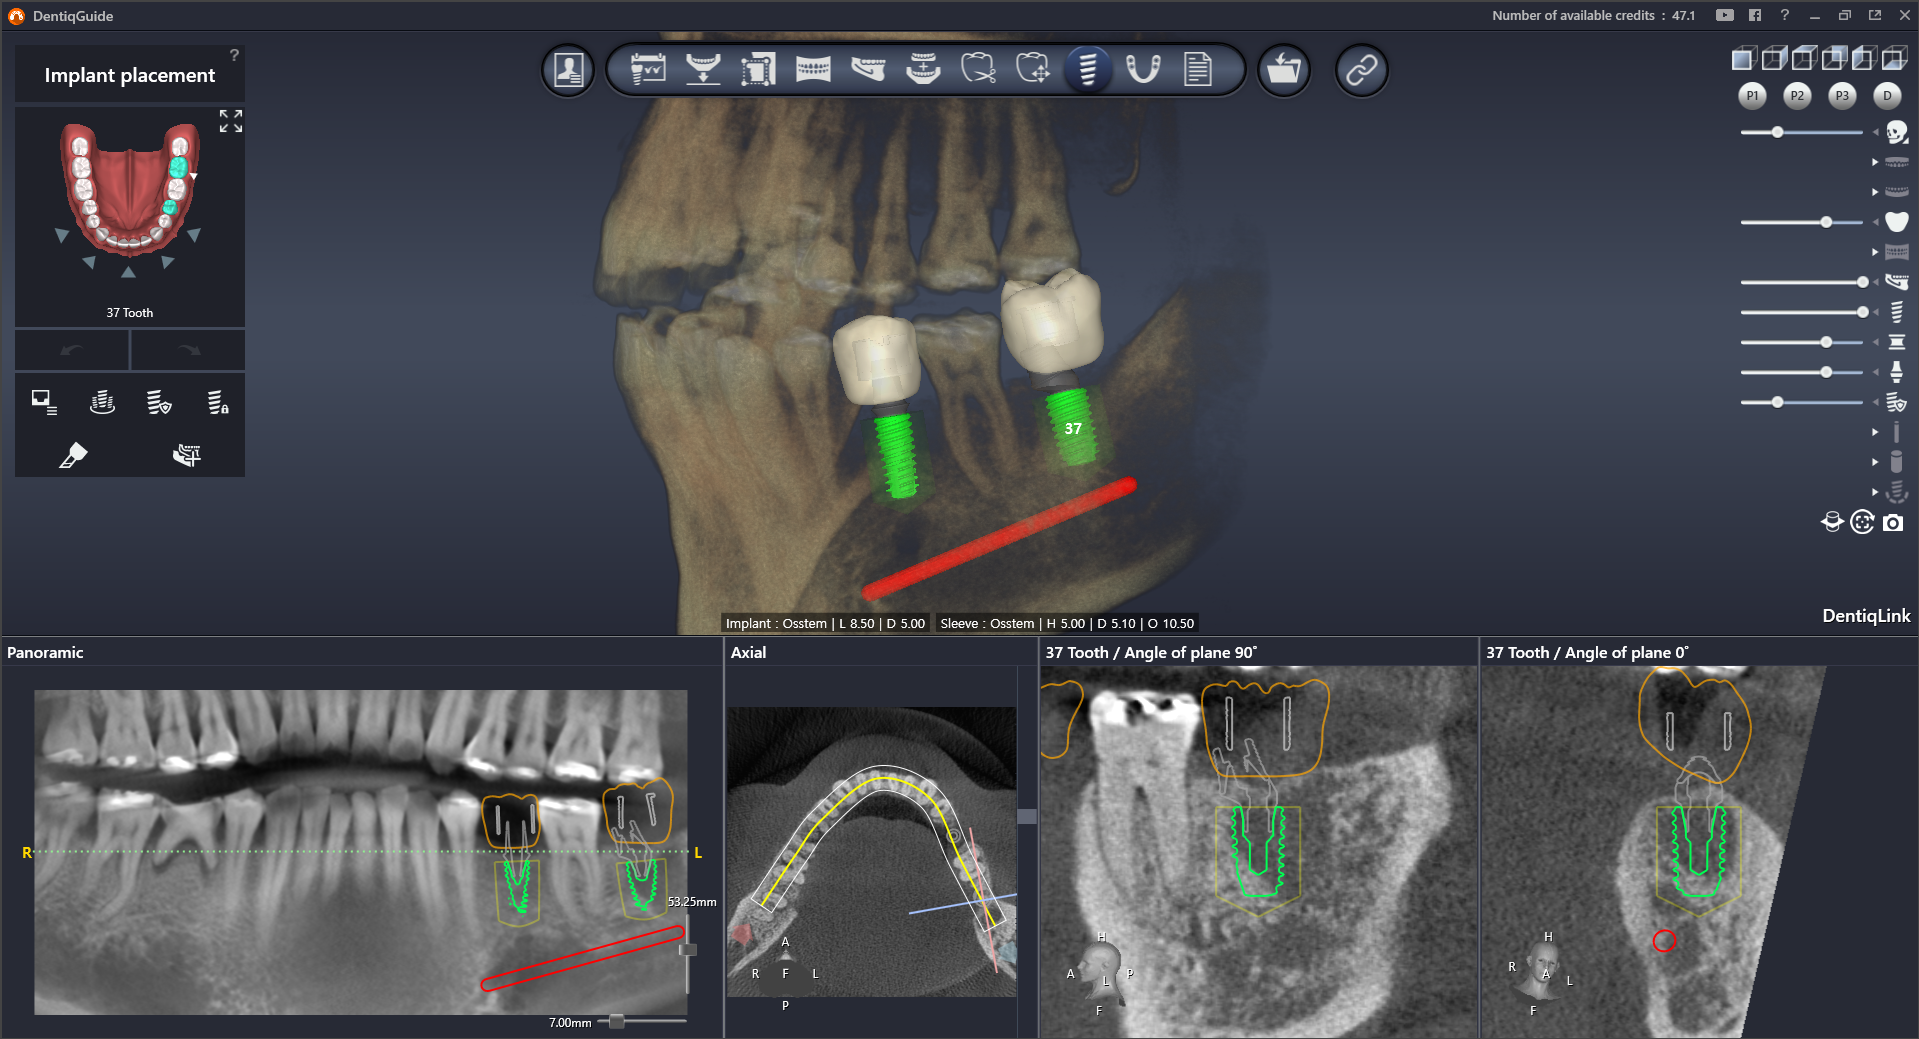1919x1039 pixels.
Task: Open Implant placement panel help
Action: pos(234,55)
